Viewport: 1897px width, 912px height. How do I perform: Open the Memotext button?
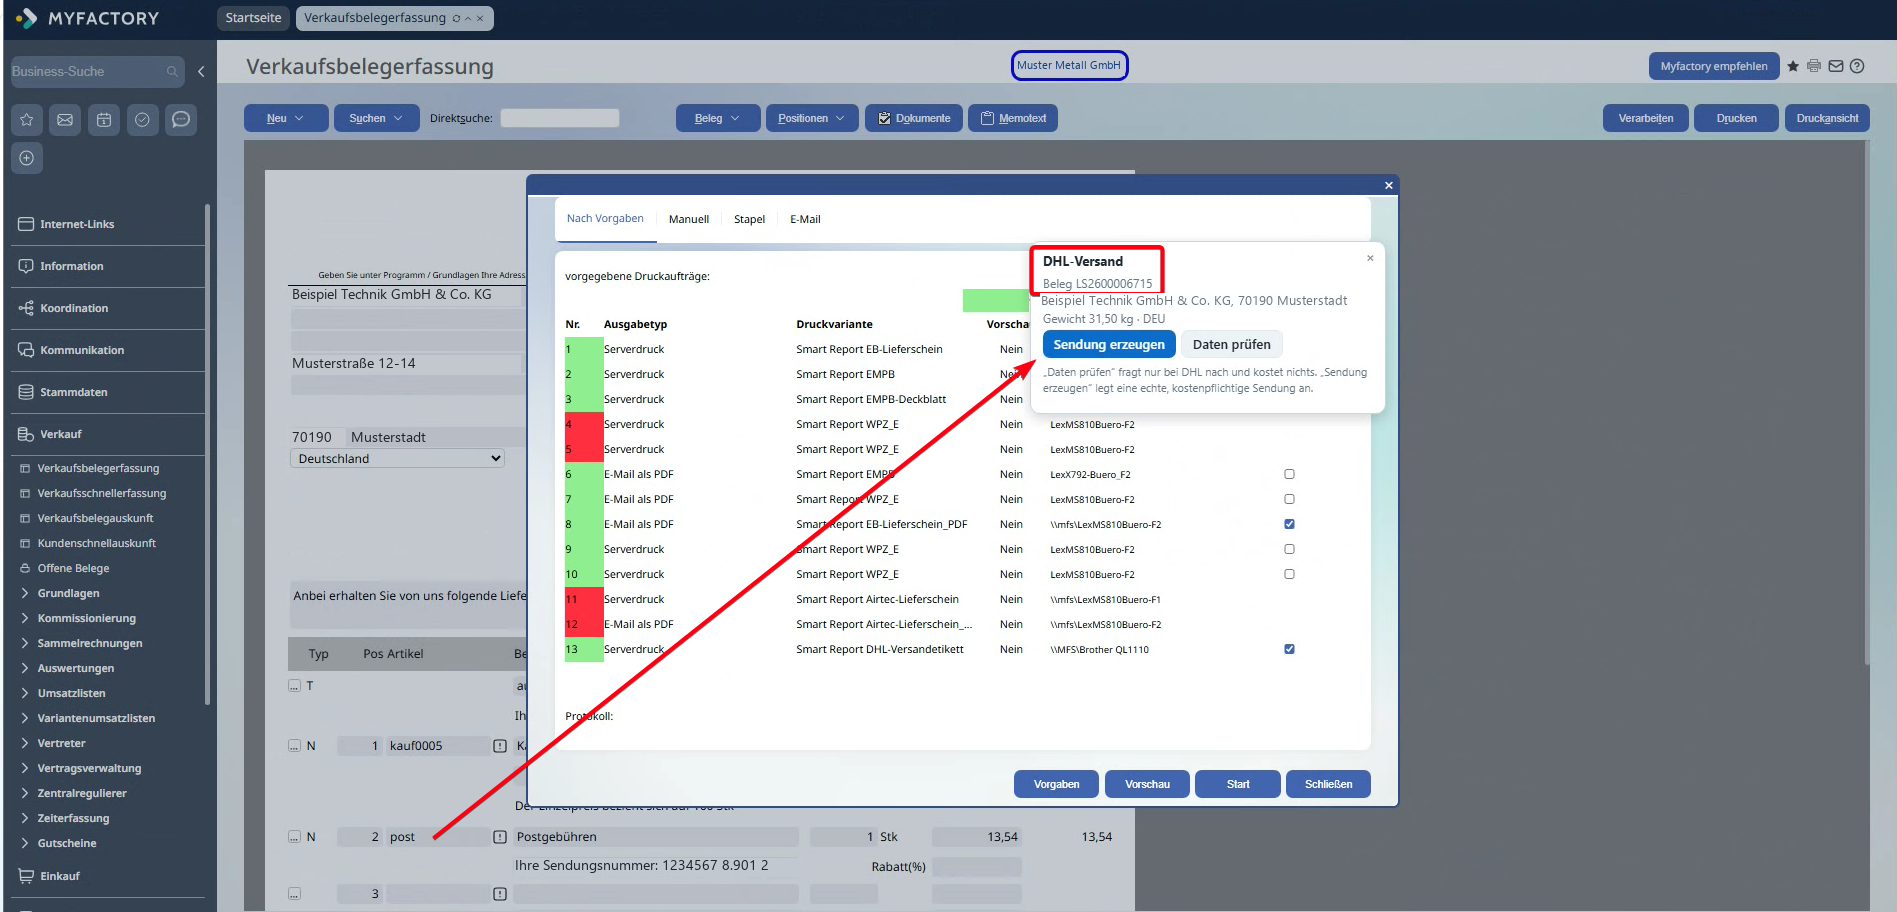[1013, 118]
